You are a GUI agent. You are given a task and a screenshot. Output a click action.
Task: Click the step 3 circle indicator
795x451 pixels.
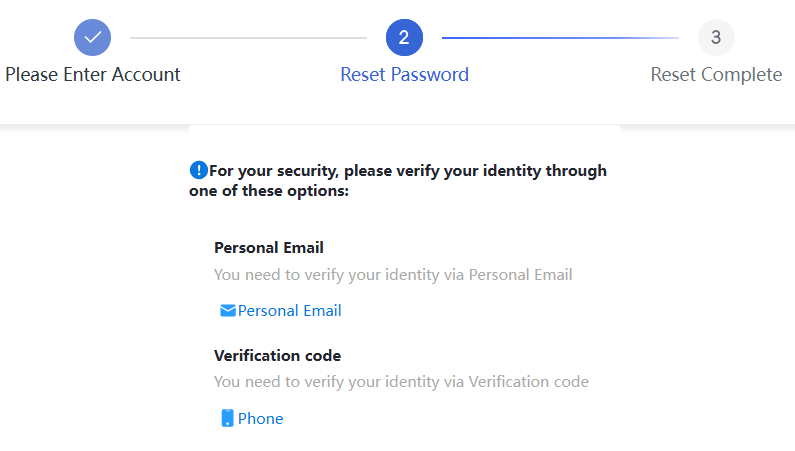[716, 38]
